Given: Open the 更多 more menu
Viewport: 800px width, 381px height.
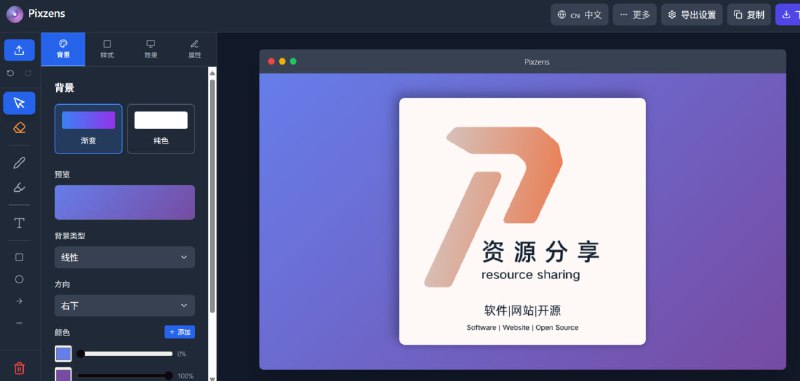Looking at the screenshot, I should point(635,15).
